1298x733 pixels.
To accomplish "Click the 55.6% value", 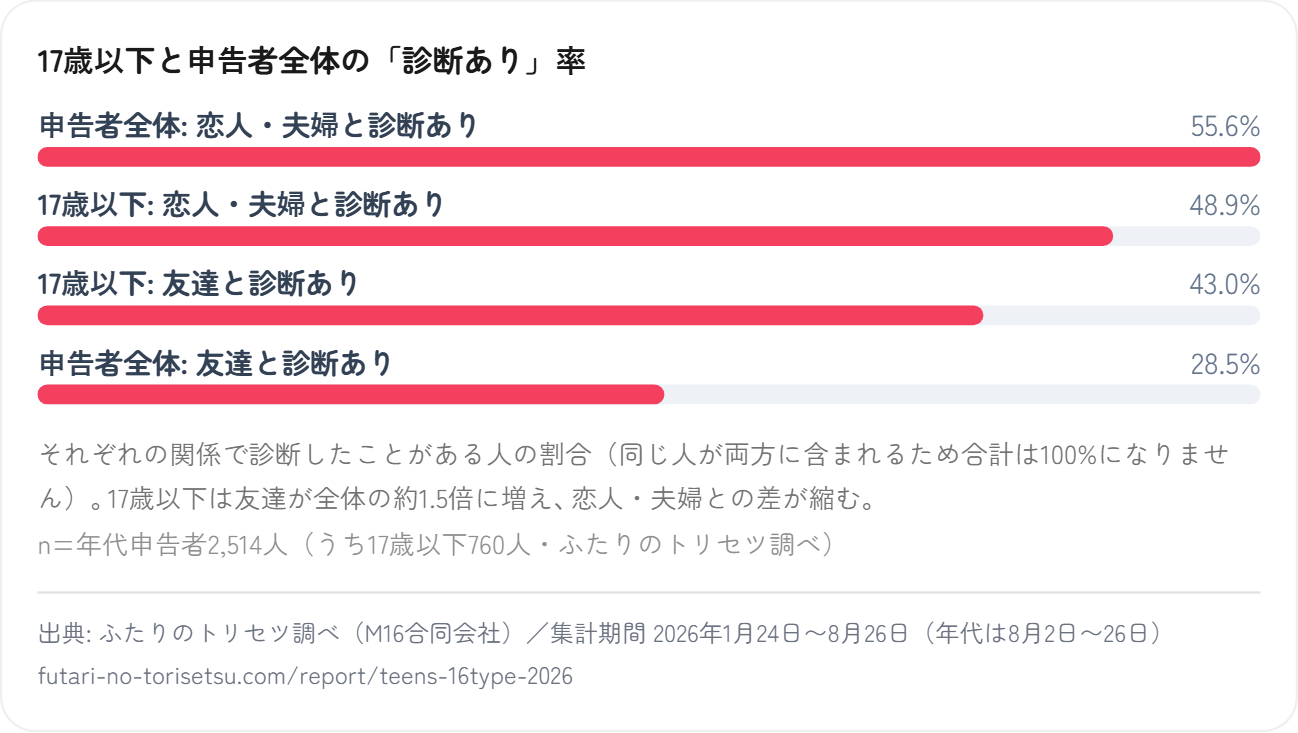I will pyautogui.click(x=1225, y=127).
